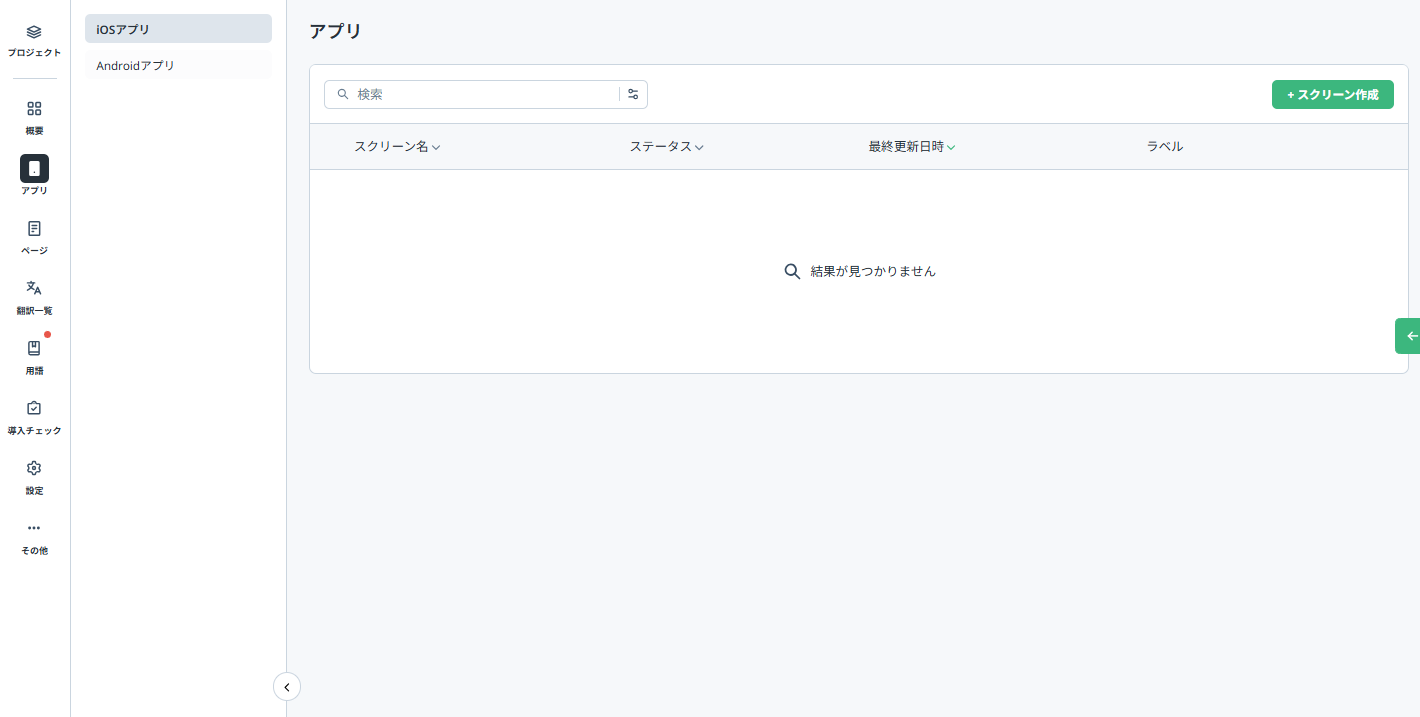The height and width of the screenshot is (717, 1420).
Task: Open the filter options beside the search box
Action: click(x=633, y=94)
